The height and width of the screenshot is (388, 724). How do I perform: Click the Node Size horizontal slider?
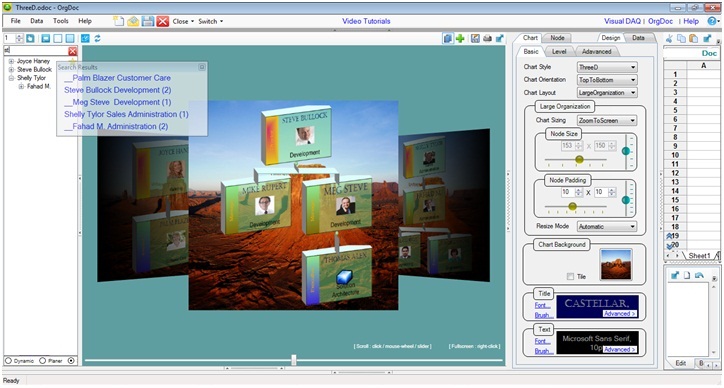click(575, 160)
